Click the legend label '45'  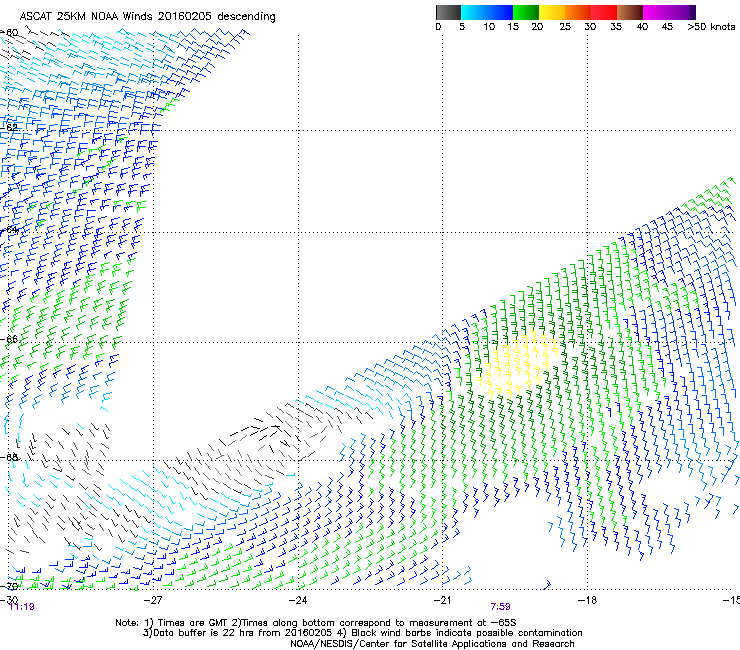(667, 27)
